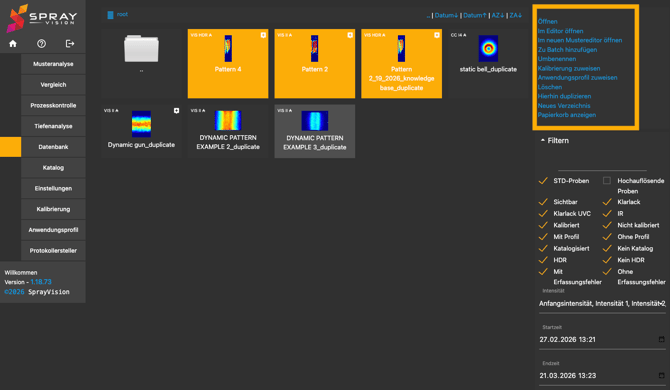
Task: Toggle the IR filter checkbox
Action: click(x=607, y=213)
